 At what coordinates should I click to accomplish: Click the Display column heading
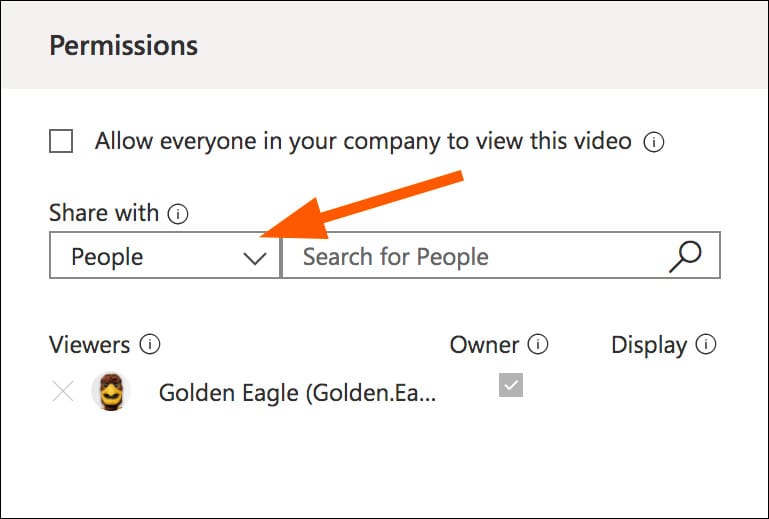648,345
